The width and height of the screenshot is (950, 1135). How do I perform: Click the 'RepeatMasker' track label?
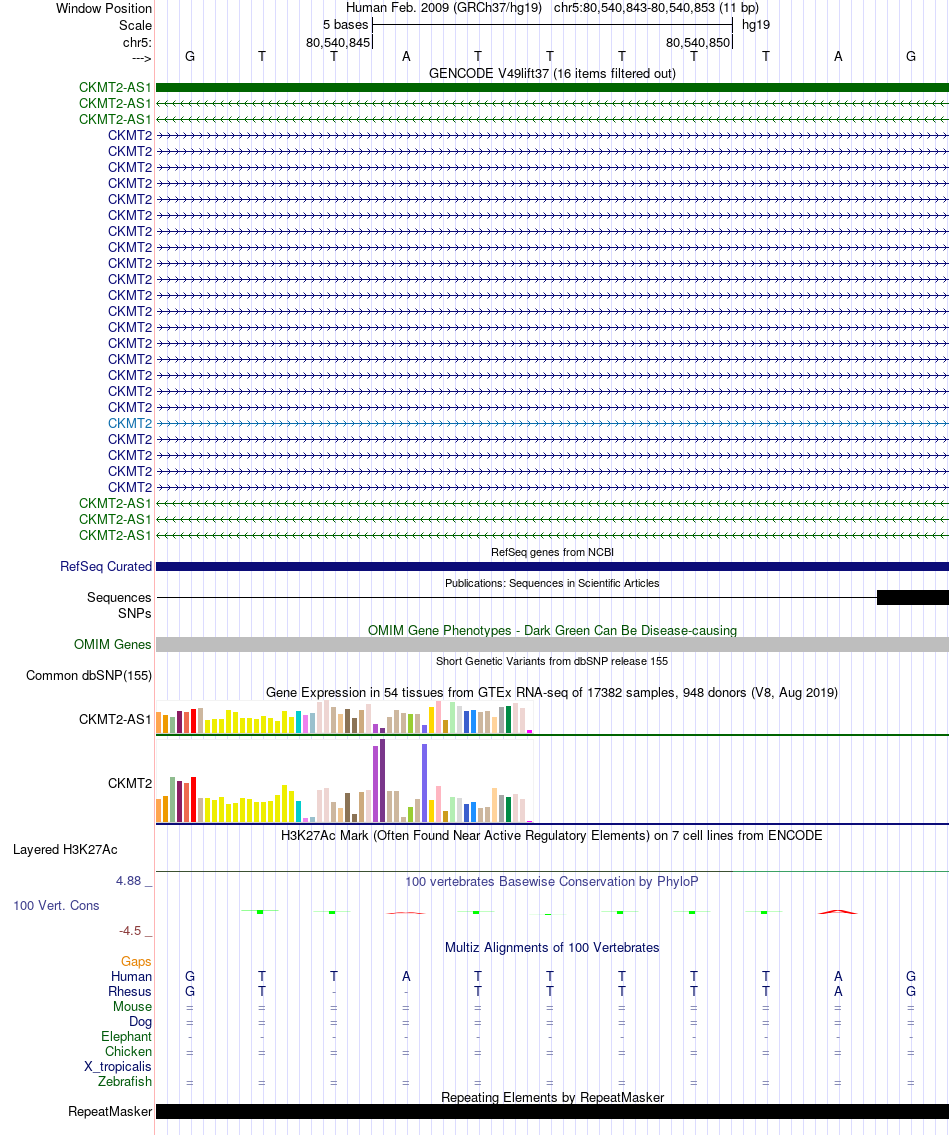coord(110,1112)
